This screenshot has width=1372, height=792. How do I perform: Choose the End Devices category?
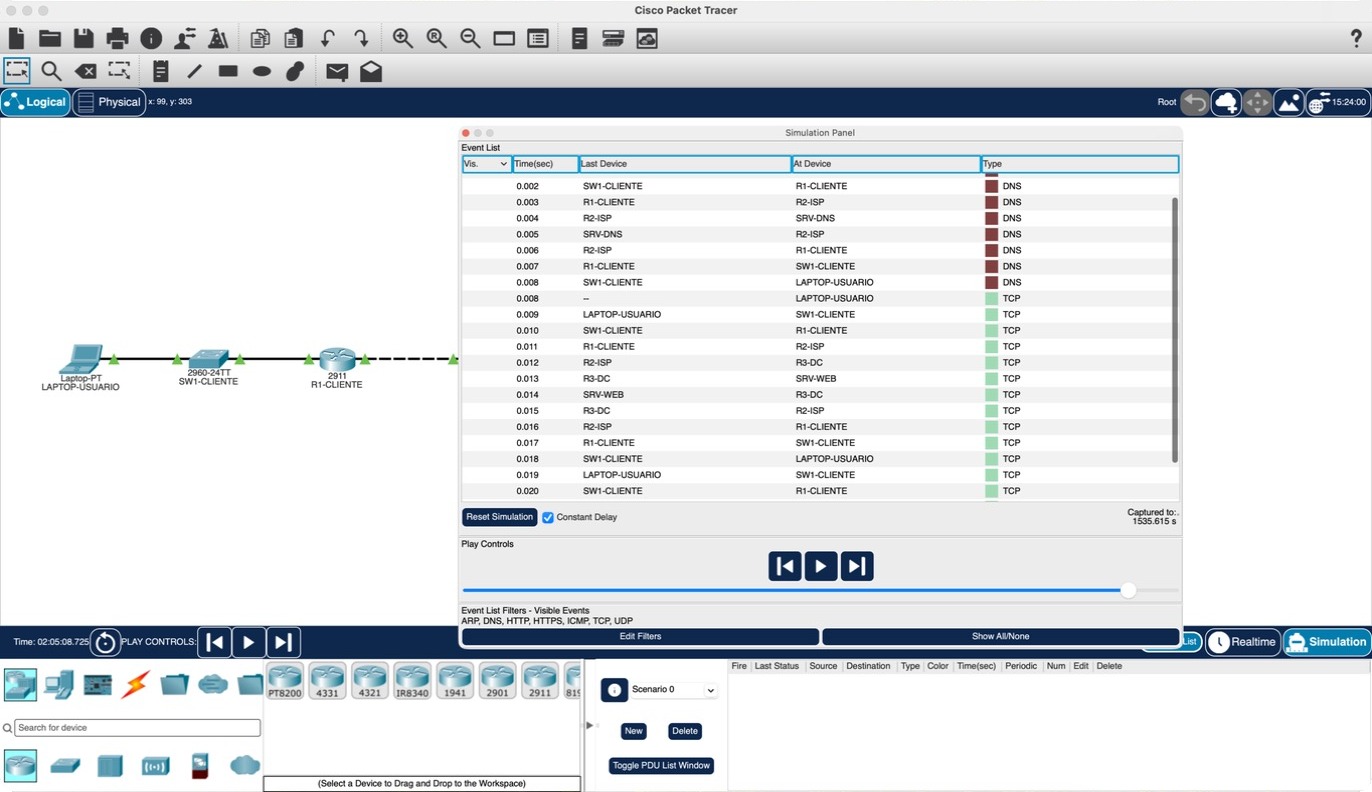tap(58, 685)
